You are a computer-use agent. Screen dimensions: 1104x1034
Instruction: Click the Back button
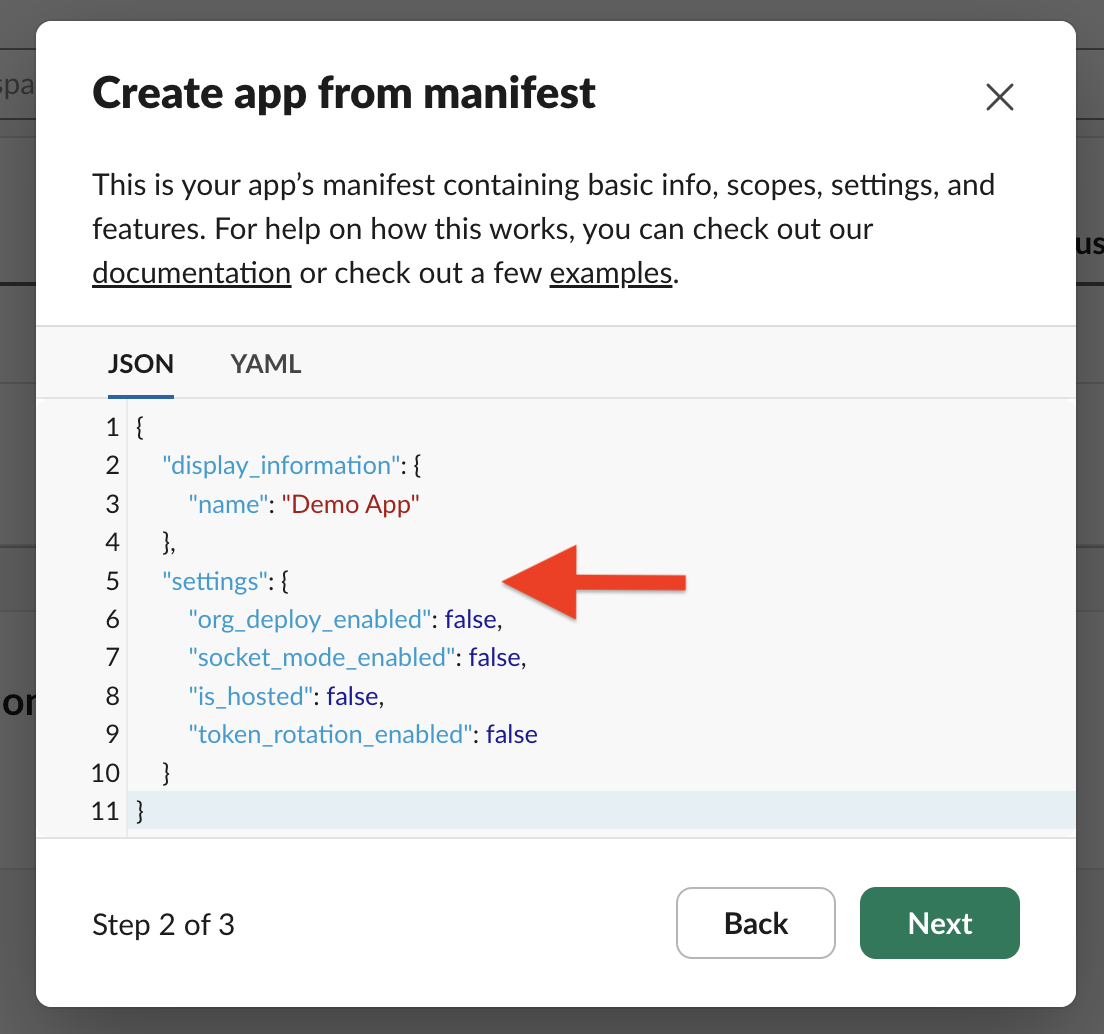coord(755,923)
